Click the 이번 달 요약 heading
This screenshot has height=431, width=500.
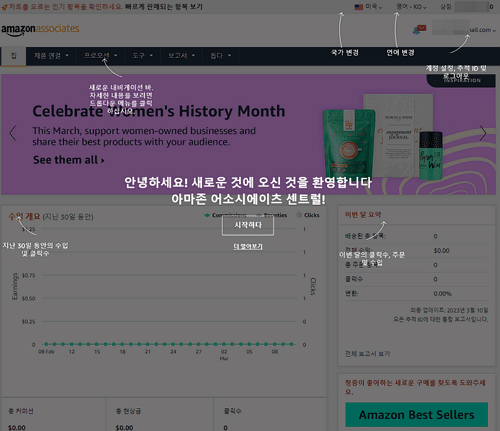click(363, 215)
